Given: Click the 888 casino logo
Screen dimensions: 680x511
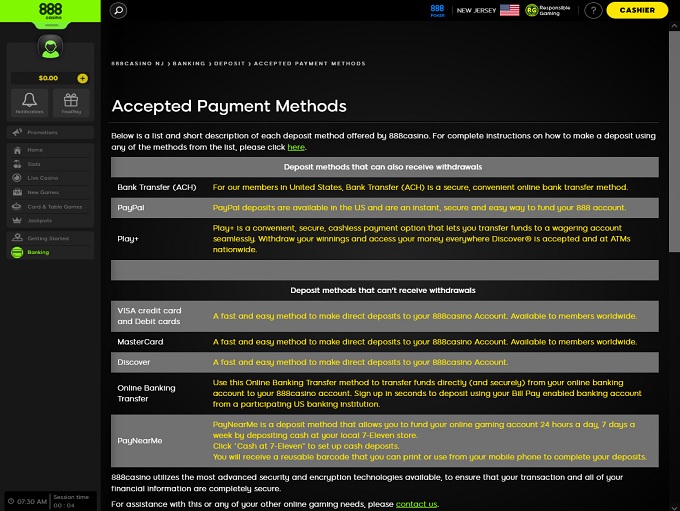Looking at the screenshot, I should tap(49, 10).
